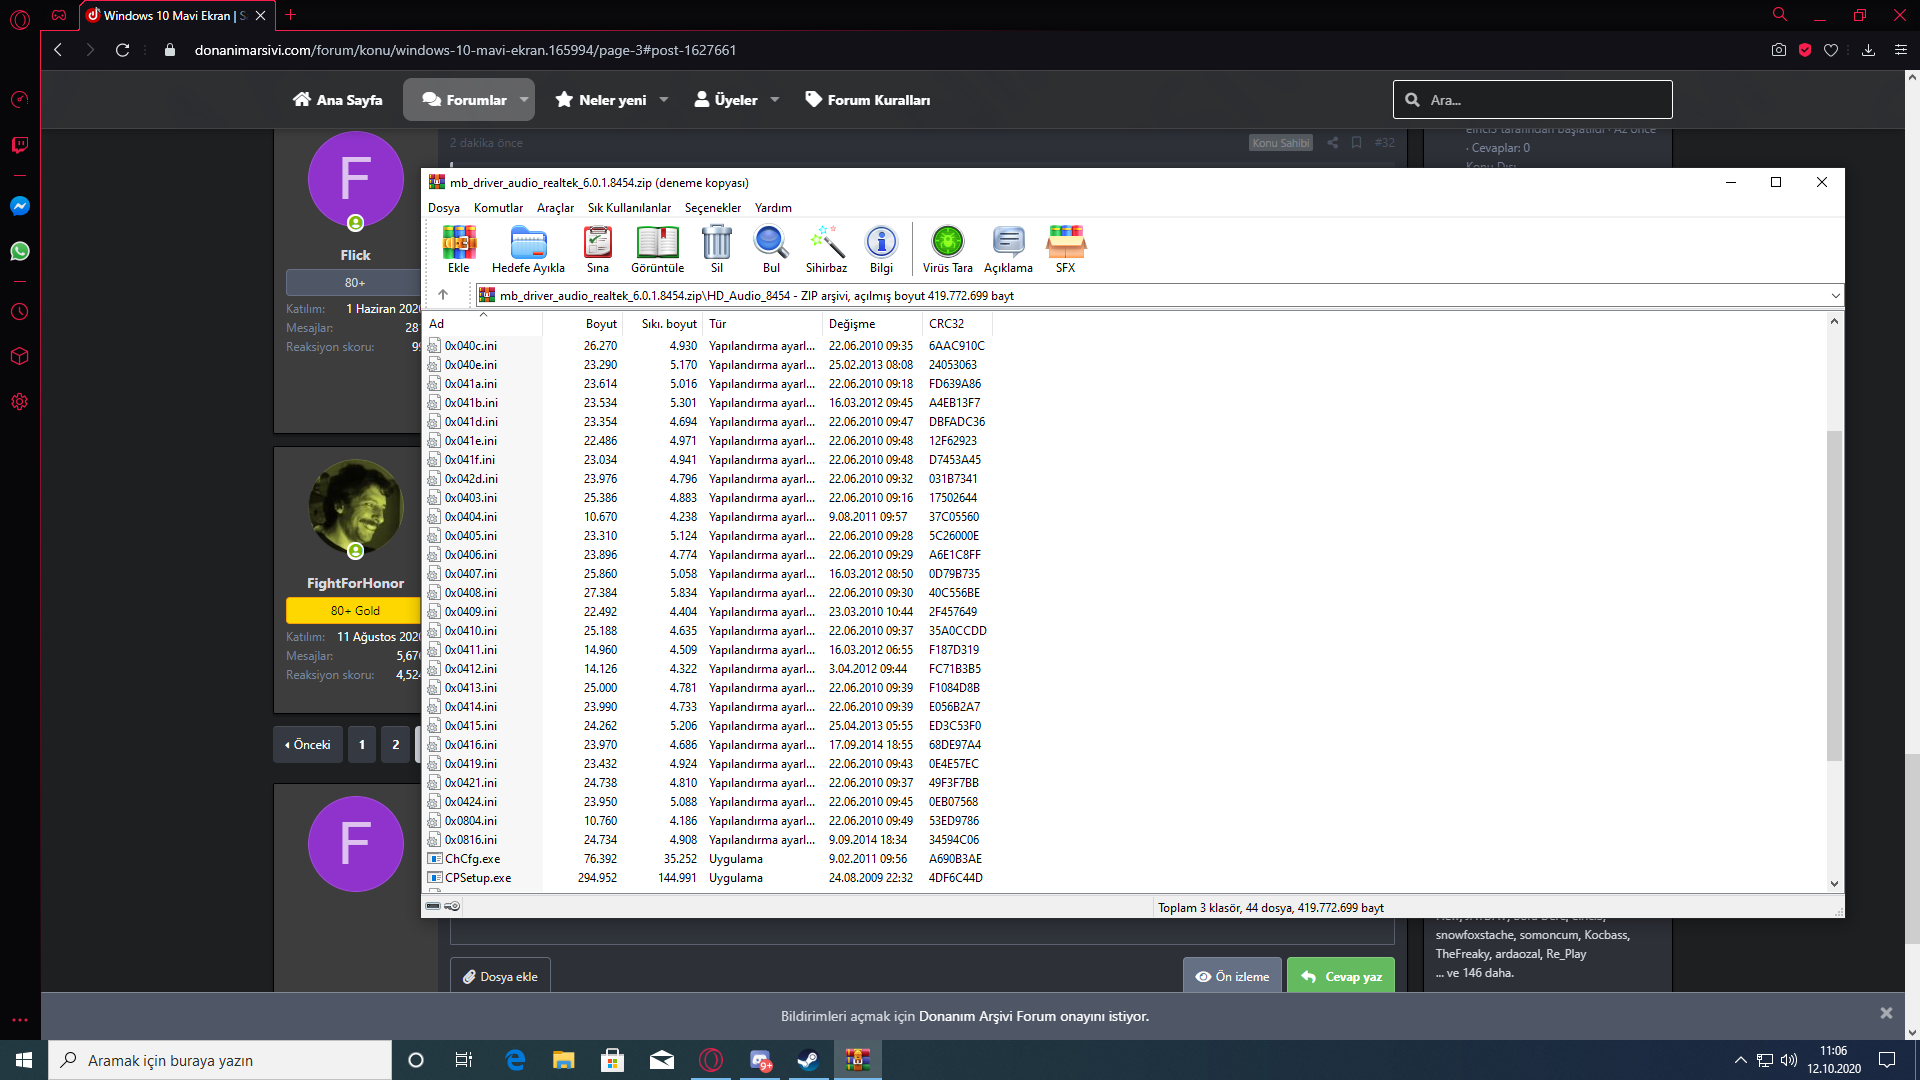
Task: Click the WinRAR file list scrollbar
Action: [1834, 595]
